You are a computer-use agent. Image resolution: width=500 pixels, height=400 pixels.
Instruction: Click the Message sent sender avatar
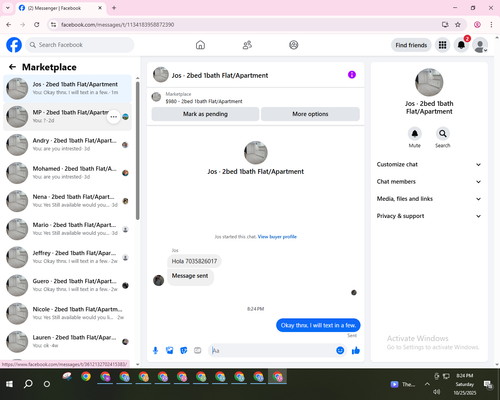tap(158, 280)
